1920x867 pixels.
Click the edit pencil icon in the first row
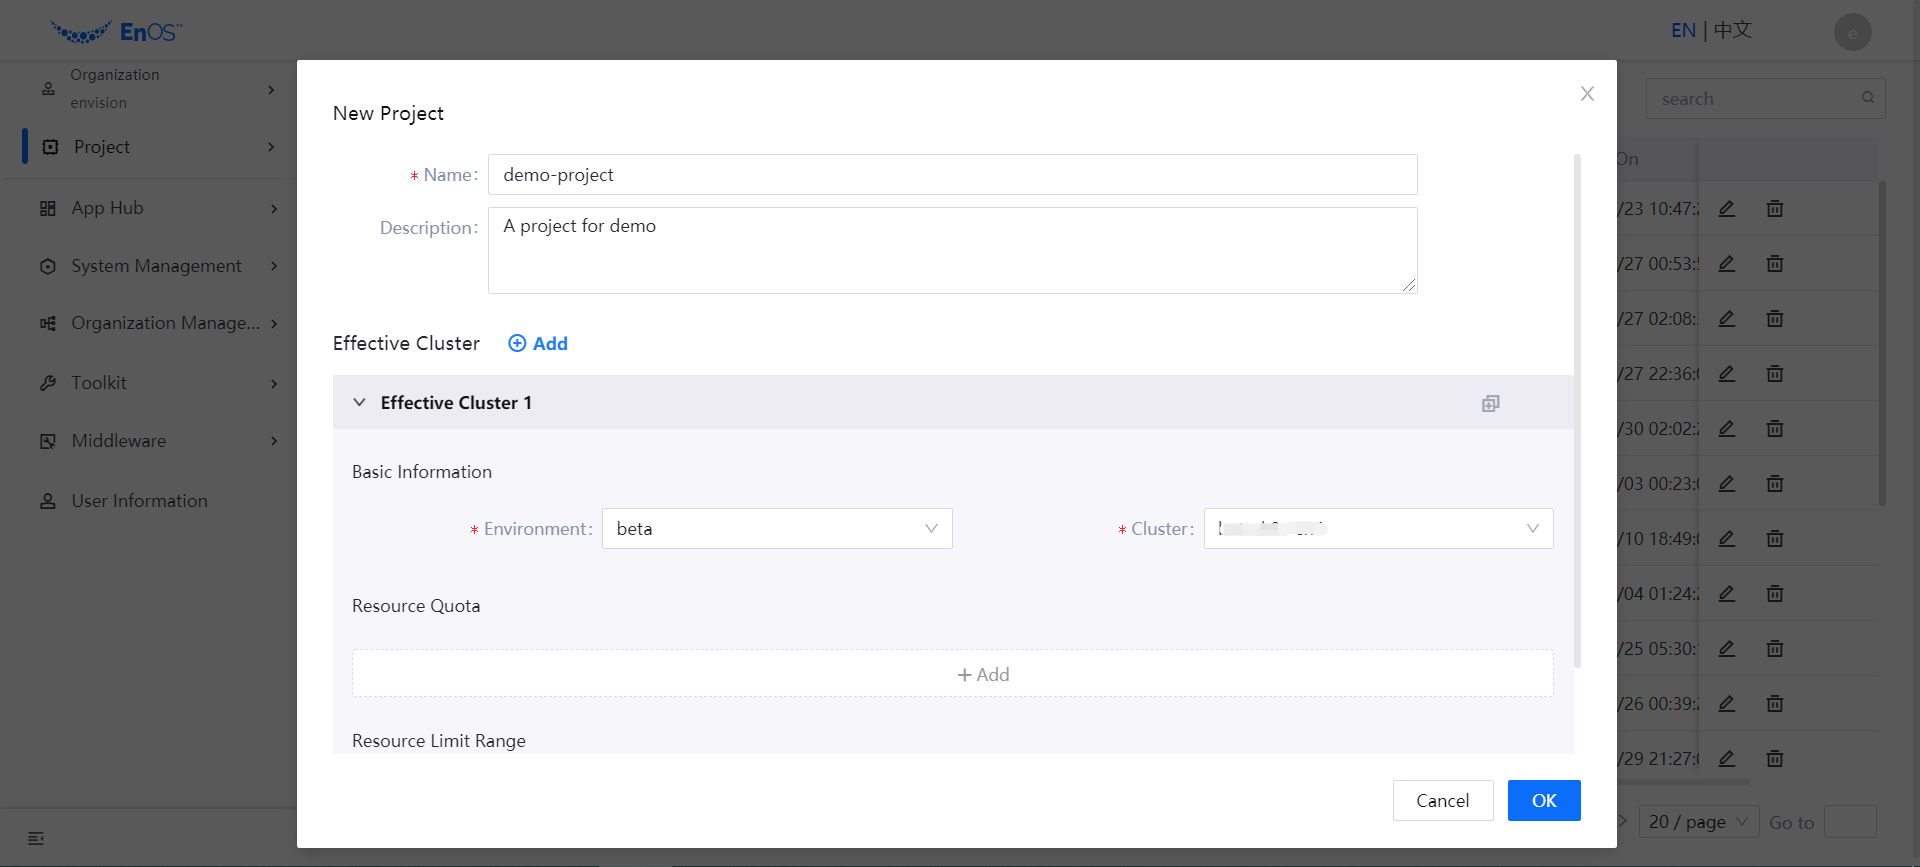click(x=1726, y=209)
